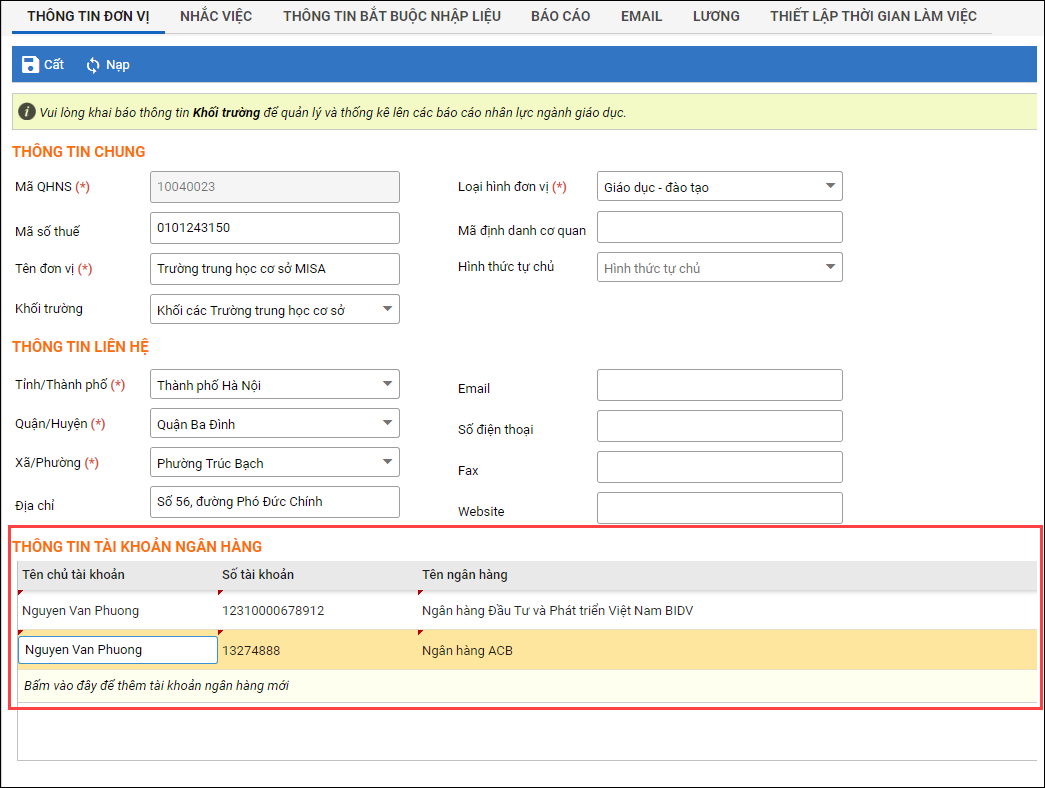Viewport: 1045px width, 788px height.
Task: Expand the Hình thức tự chủ dropdown
Action: click(x=830, y=267)
